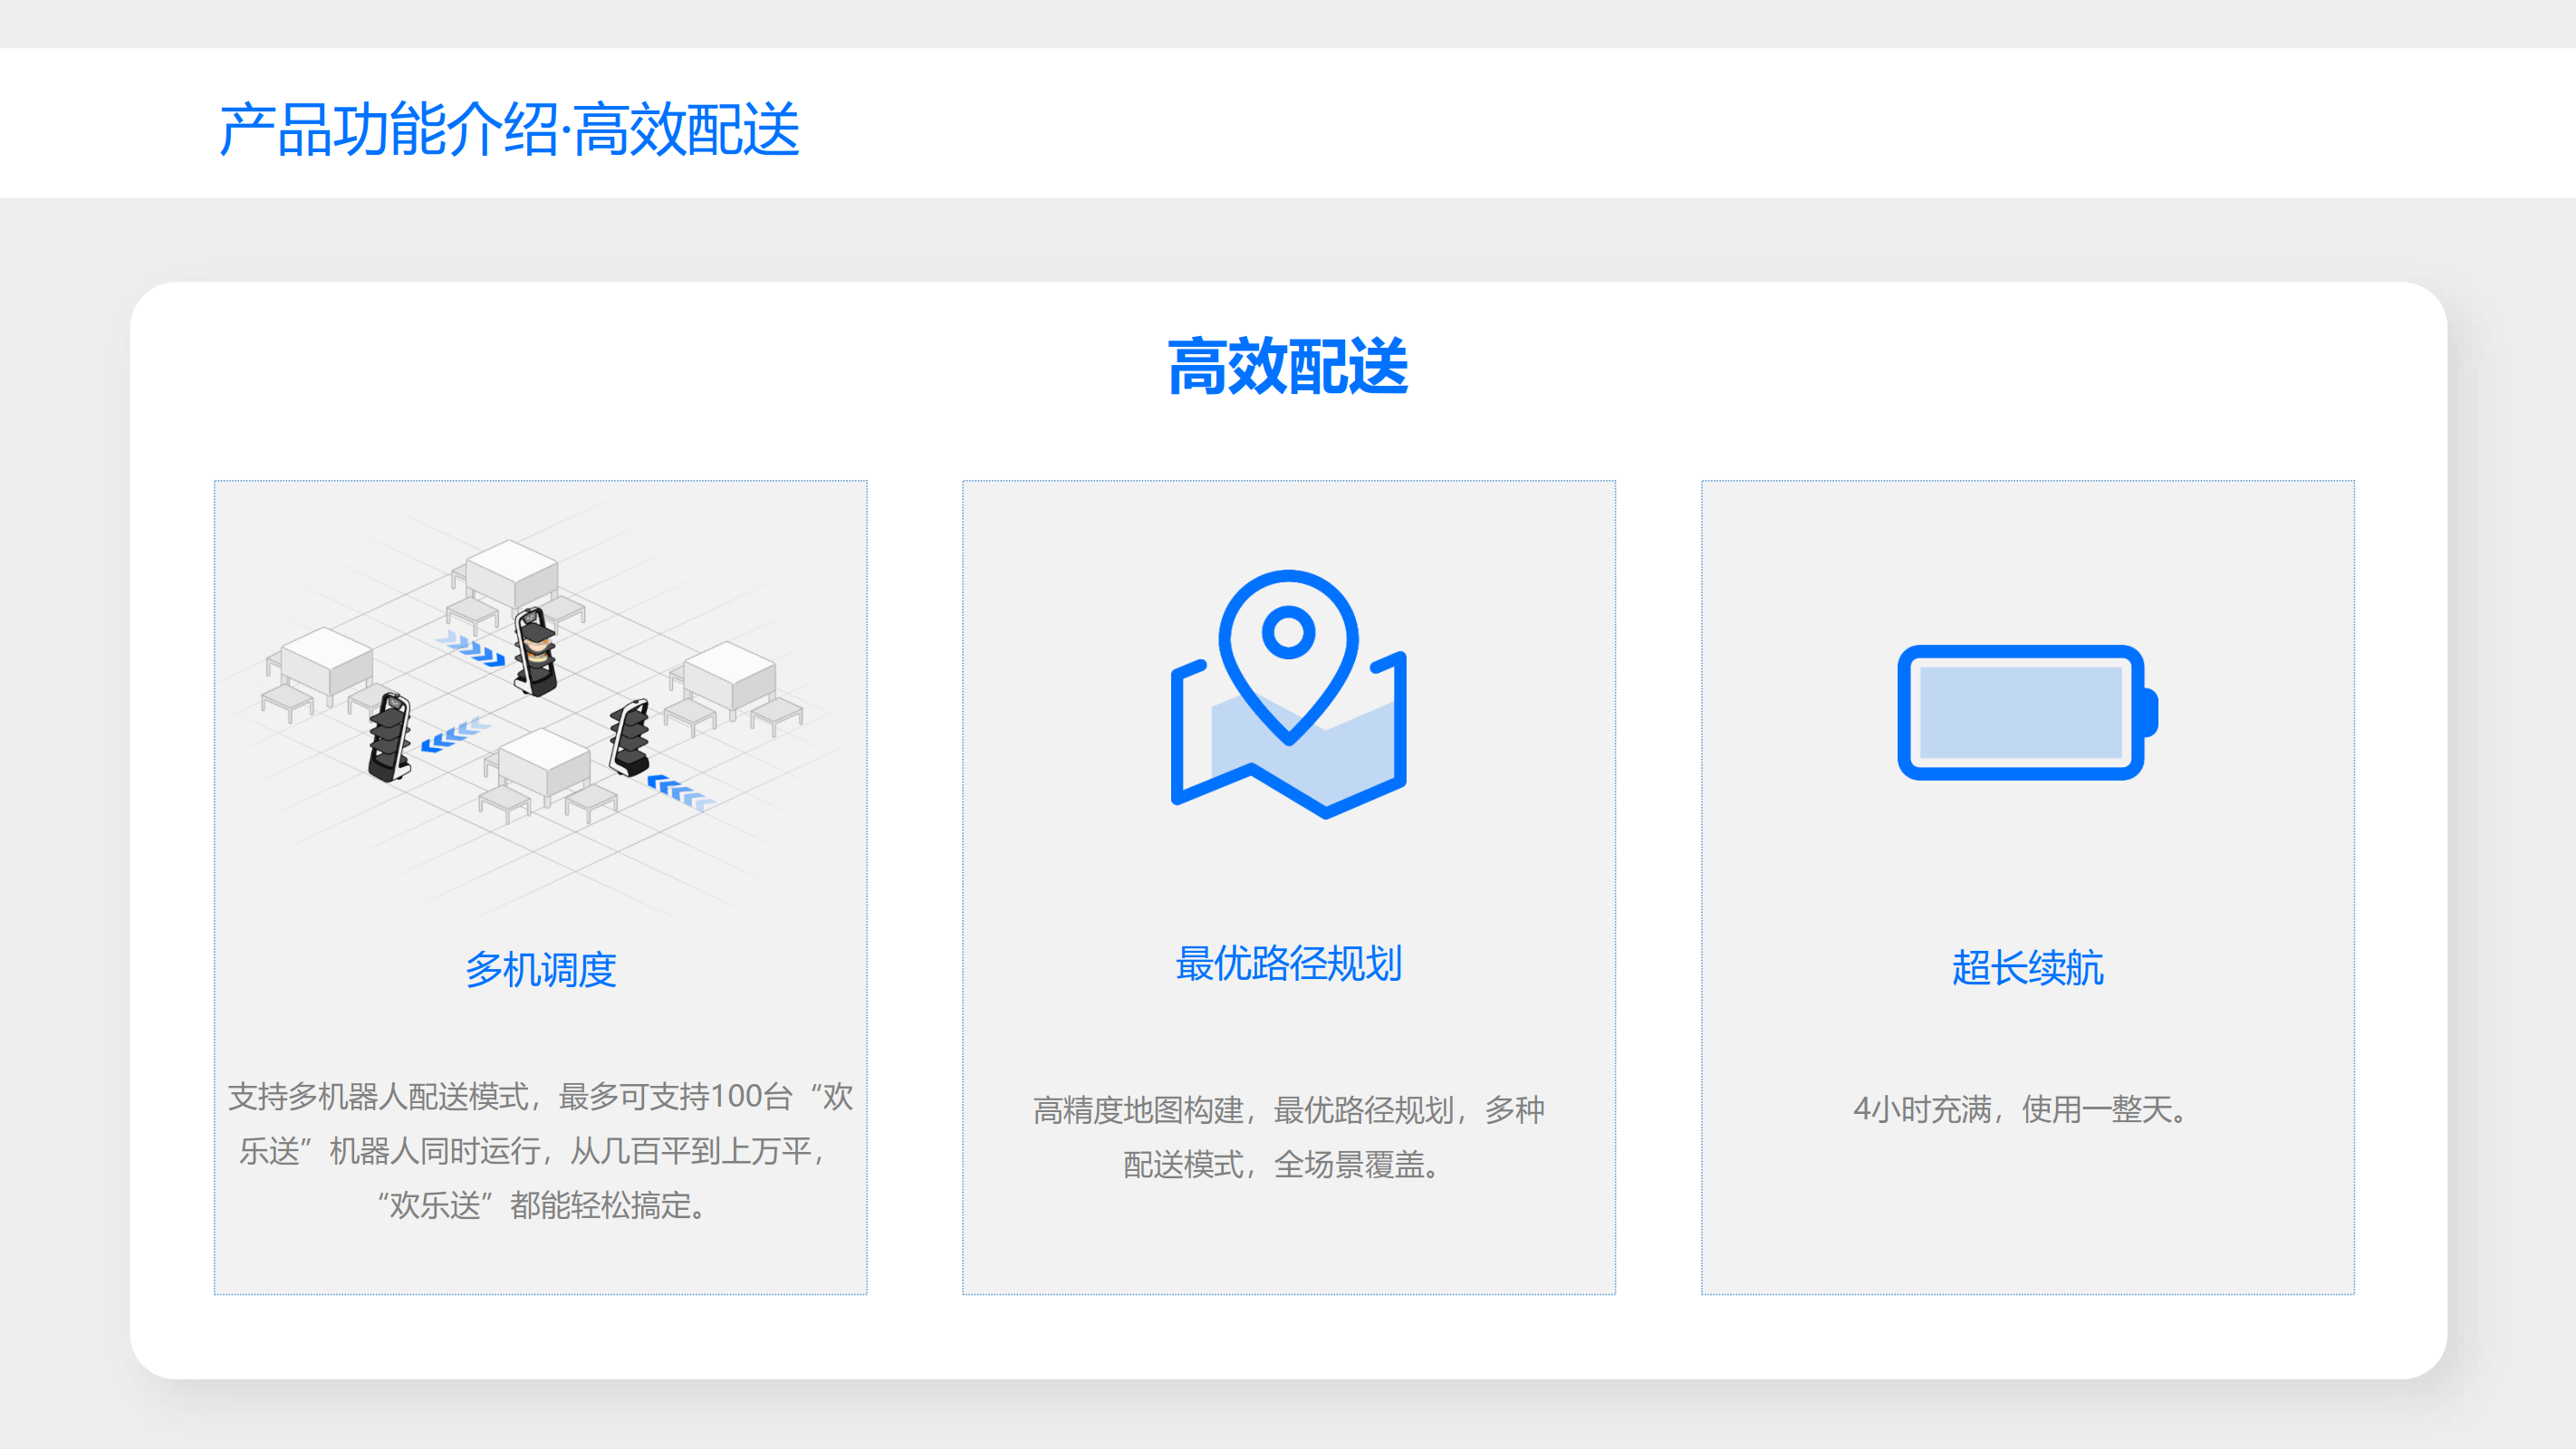
Task: Select the 最优路径规划 heading
Action: pos(1288,964)
